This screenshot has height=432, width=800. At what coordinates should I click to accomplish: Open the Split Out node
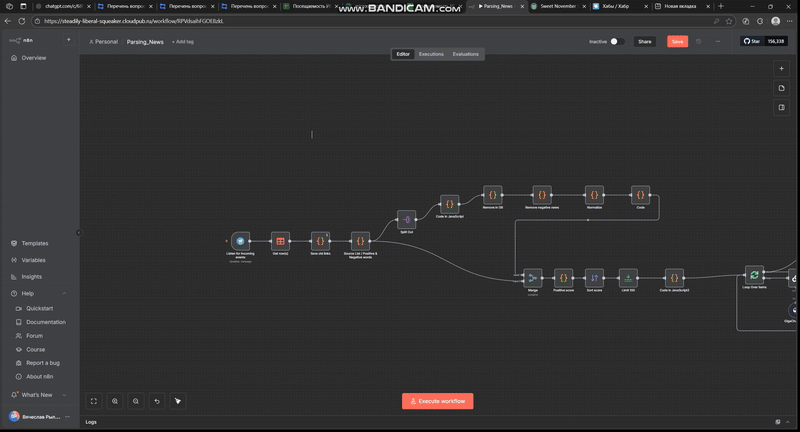pyautogui.click(x=406, y=219)
